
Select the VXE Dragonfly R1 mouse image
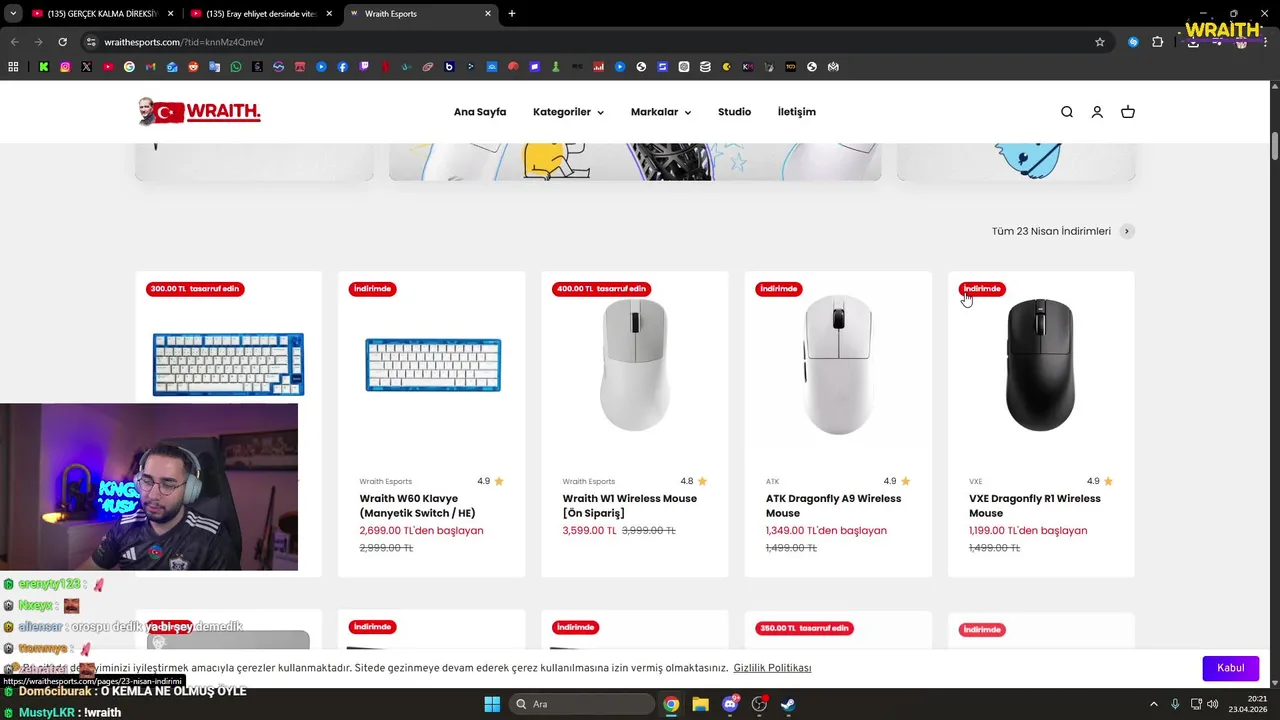pyautogui.click(x=1040, y=365)
